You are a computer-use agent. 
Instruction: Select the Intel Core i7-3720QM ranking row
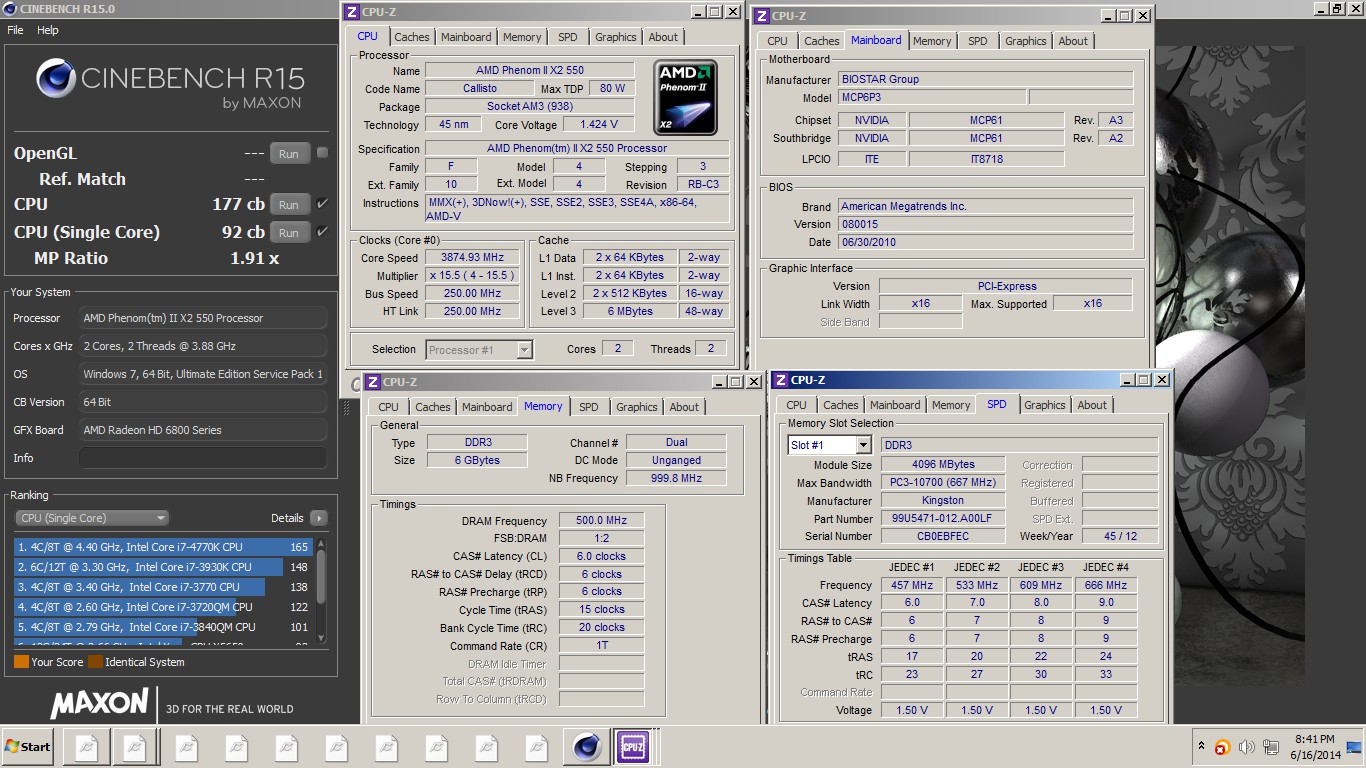click(x=164, y=607)
